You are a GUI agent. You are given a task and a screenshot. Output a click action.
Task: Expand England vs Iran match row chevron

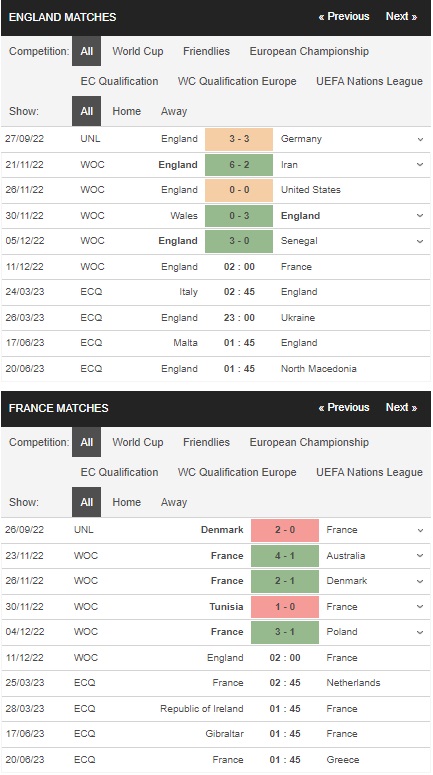pos(420,165)
